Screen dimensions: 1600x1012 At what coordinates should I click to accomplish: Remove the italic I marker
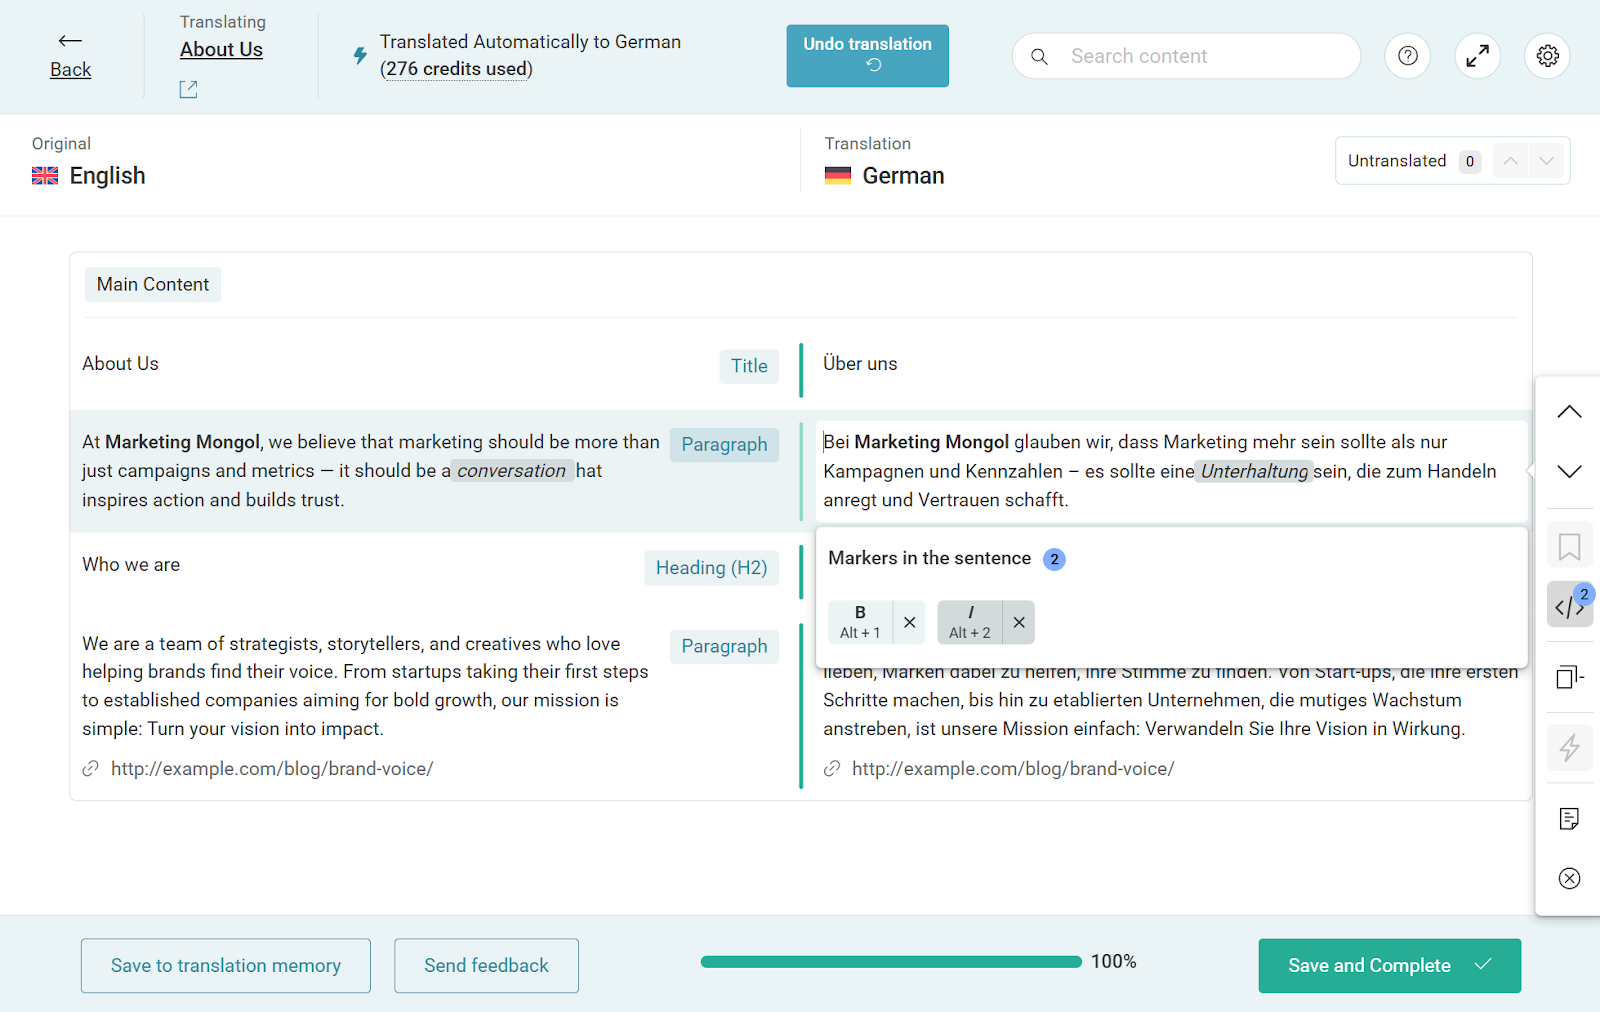point(1018,622)
